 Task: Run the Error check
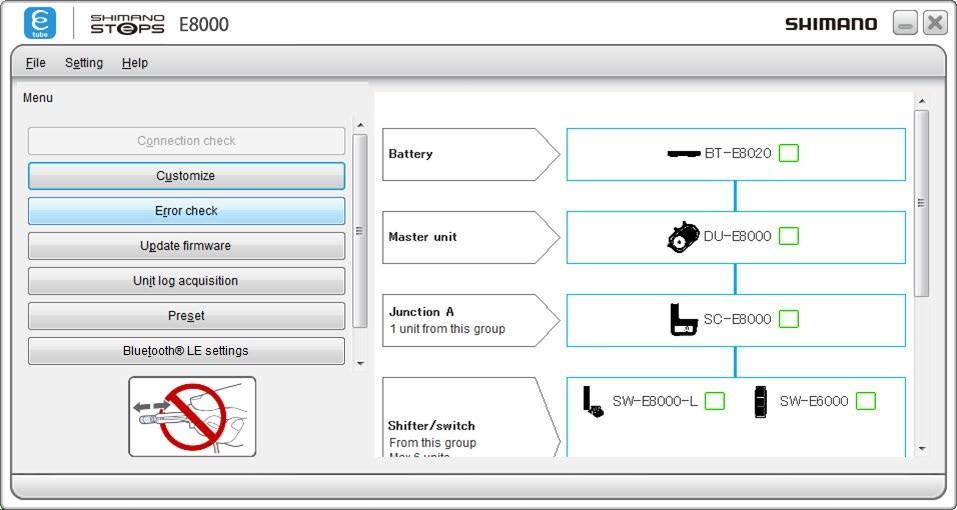(186, 211)
